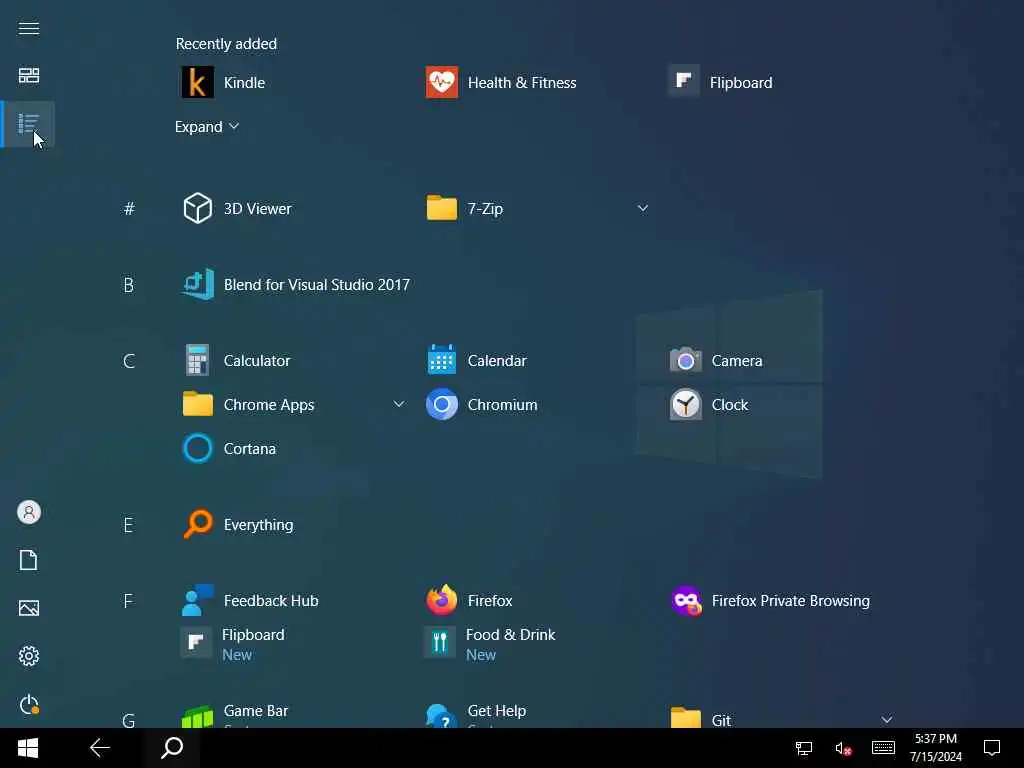Open the Everything search app
The height and width of the screenshot is (768, 1024).
point(238,524)
